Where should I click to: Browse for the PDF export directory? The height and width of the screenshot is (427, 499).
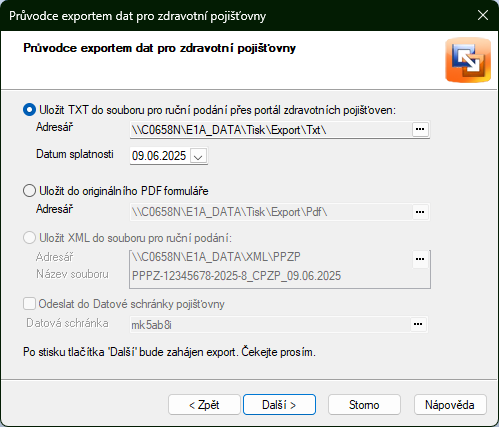pos(420,212)
